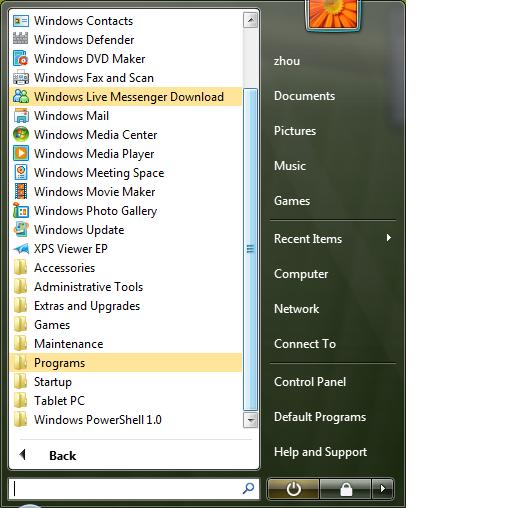The width and height of the screenshot is (512, 508).
Task: Click the Windows Media Player play icon
Action: point(21,153)
